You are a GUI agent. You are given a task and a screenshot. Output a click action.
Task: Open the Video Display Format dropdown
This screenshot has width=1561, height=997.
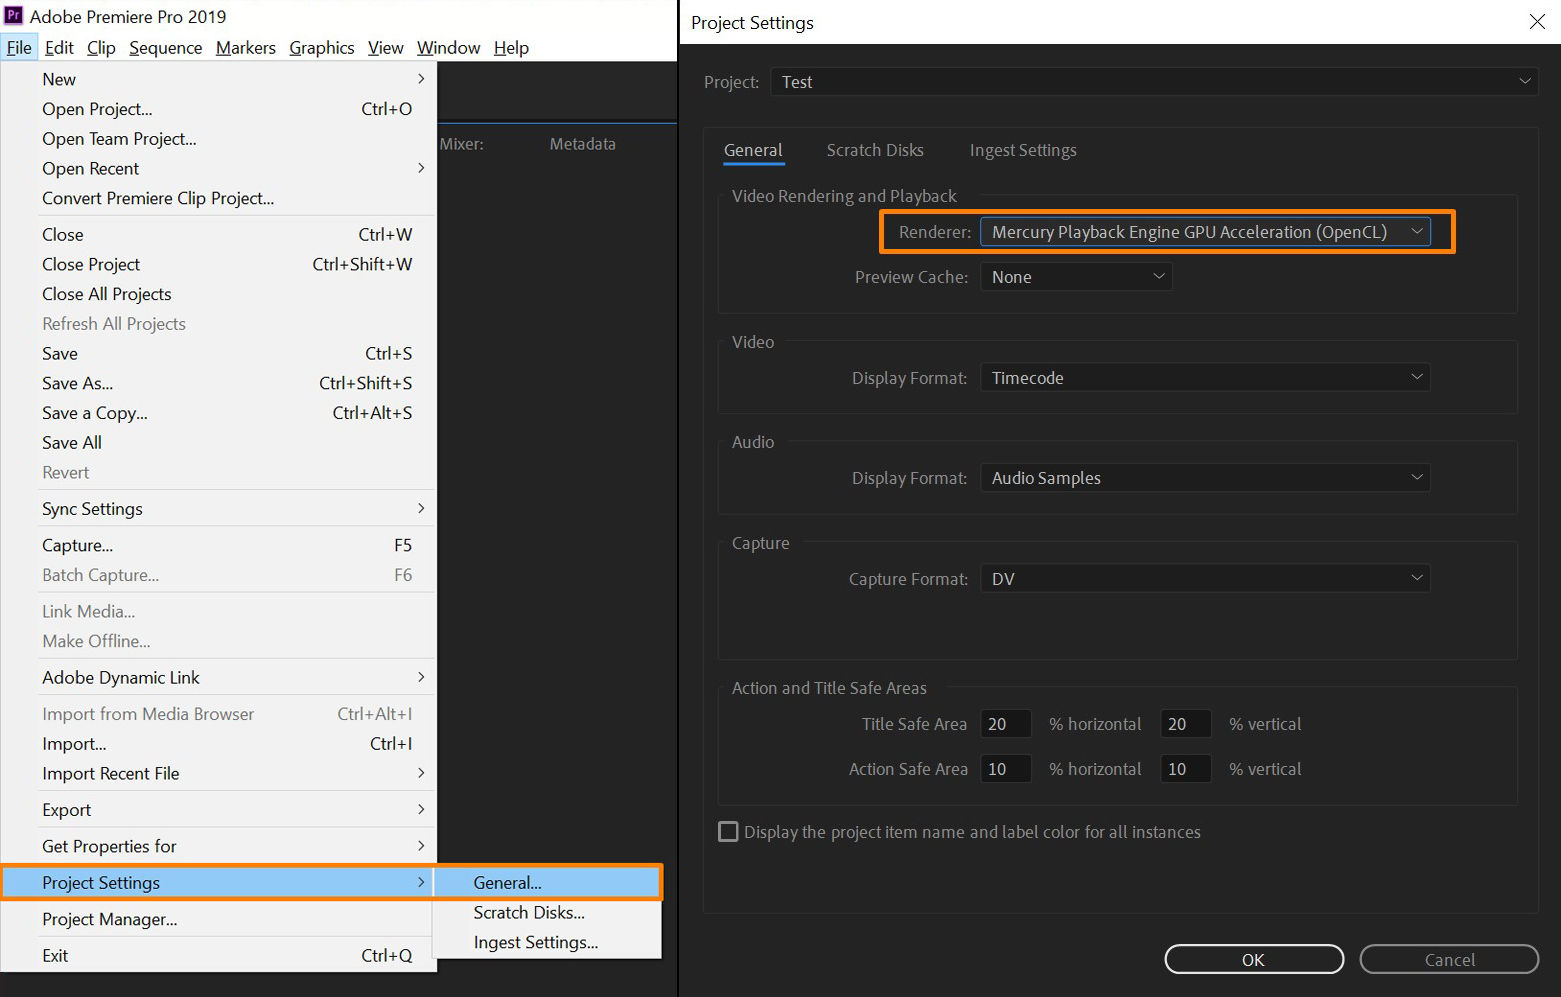point(1205,378)
